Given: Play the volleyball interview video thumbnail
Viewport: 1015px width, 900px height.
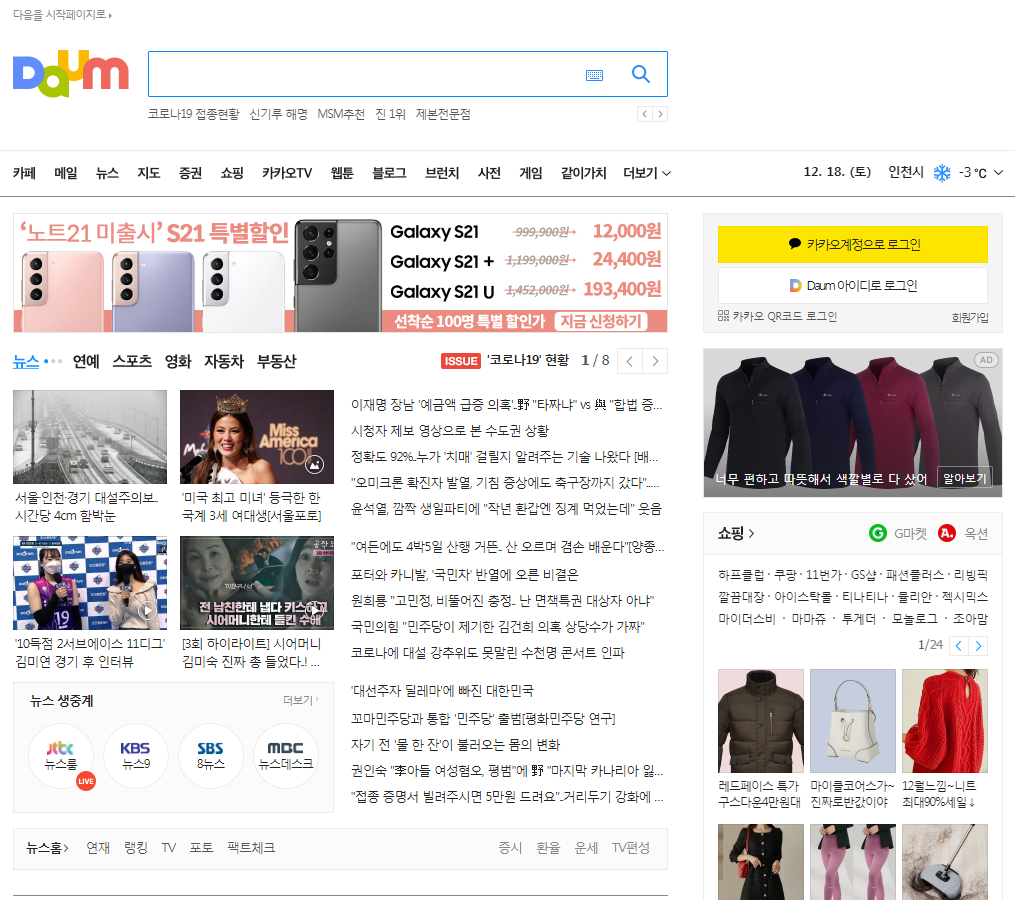Looking at the screenshot, I should [90, 583].
